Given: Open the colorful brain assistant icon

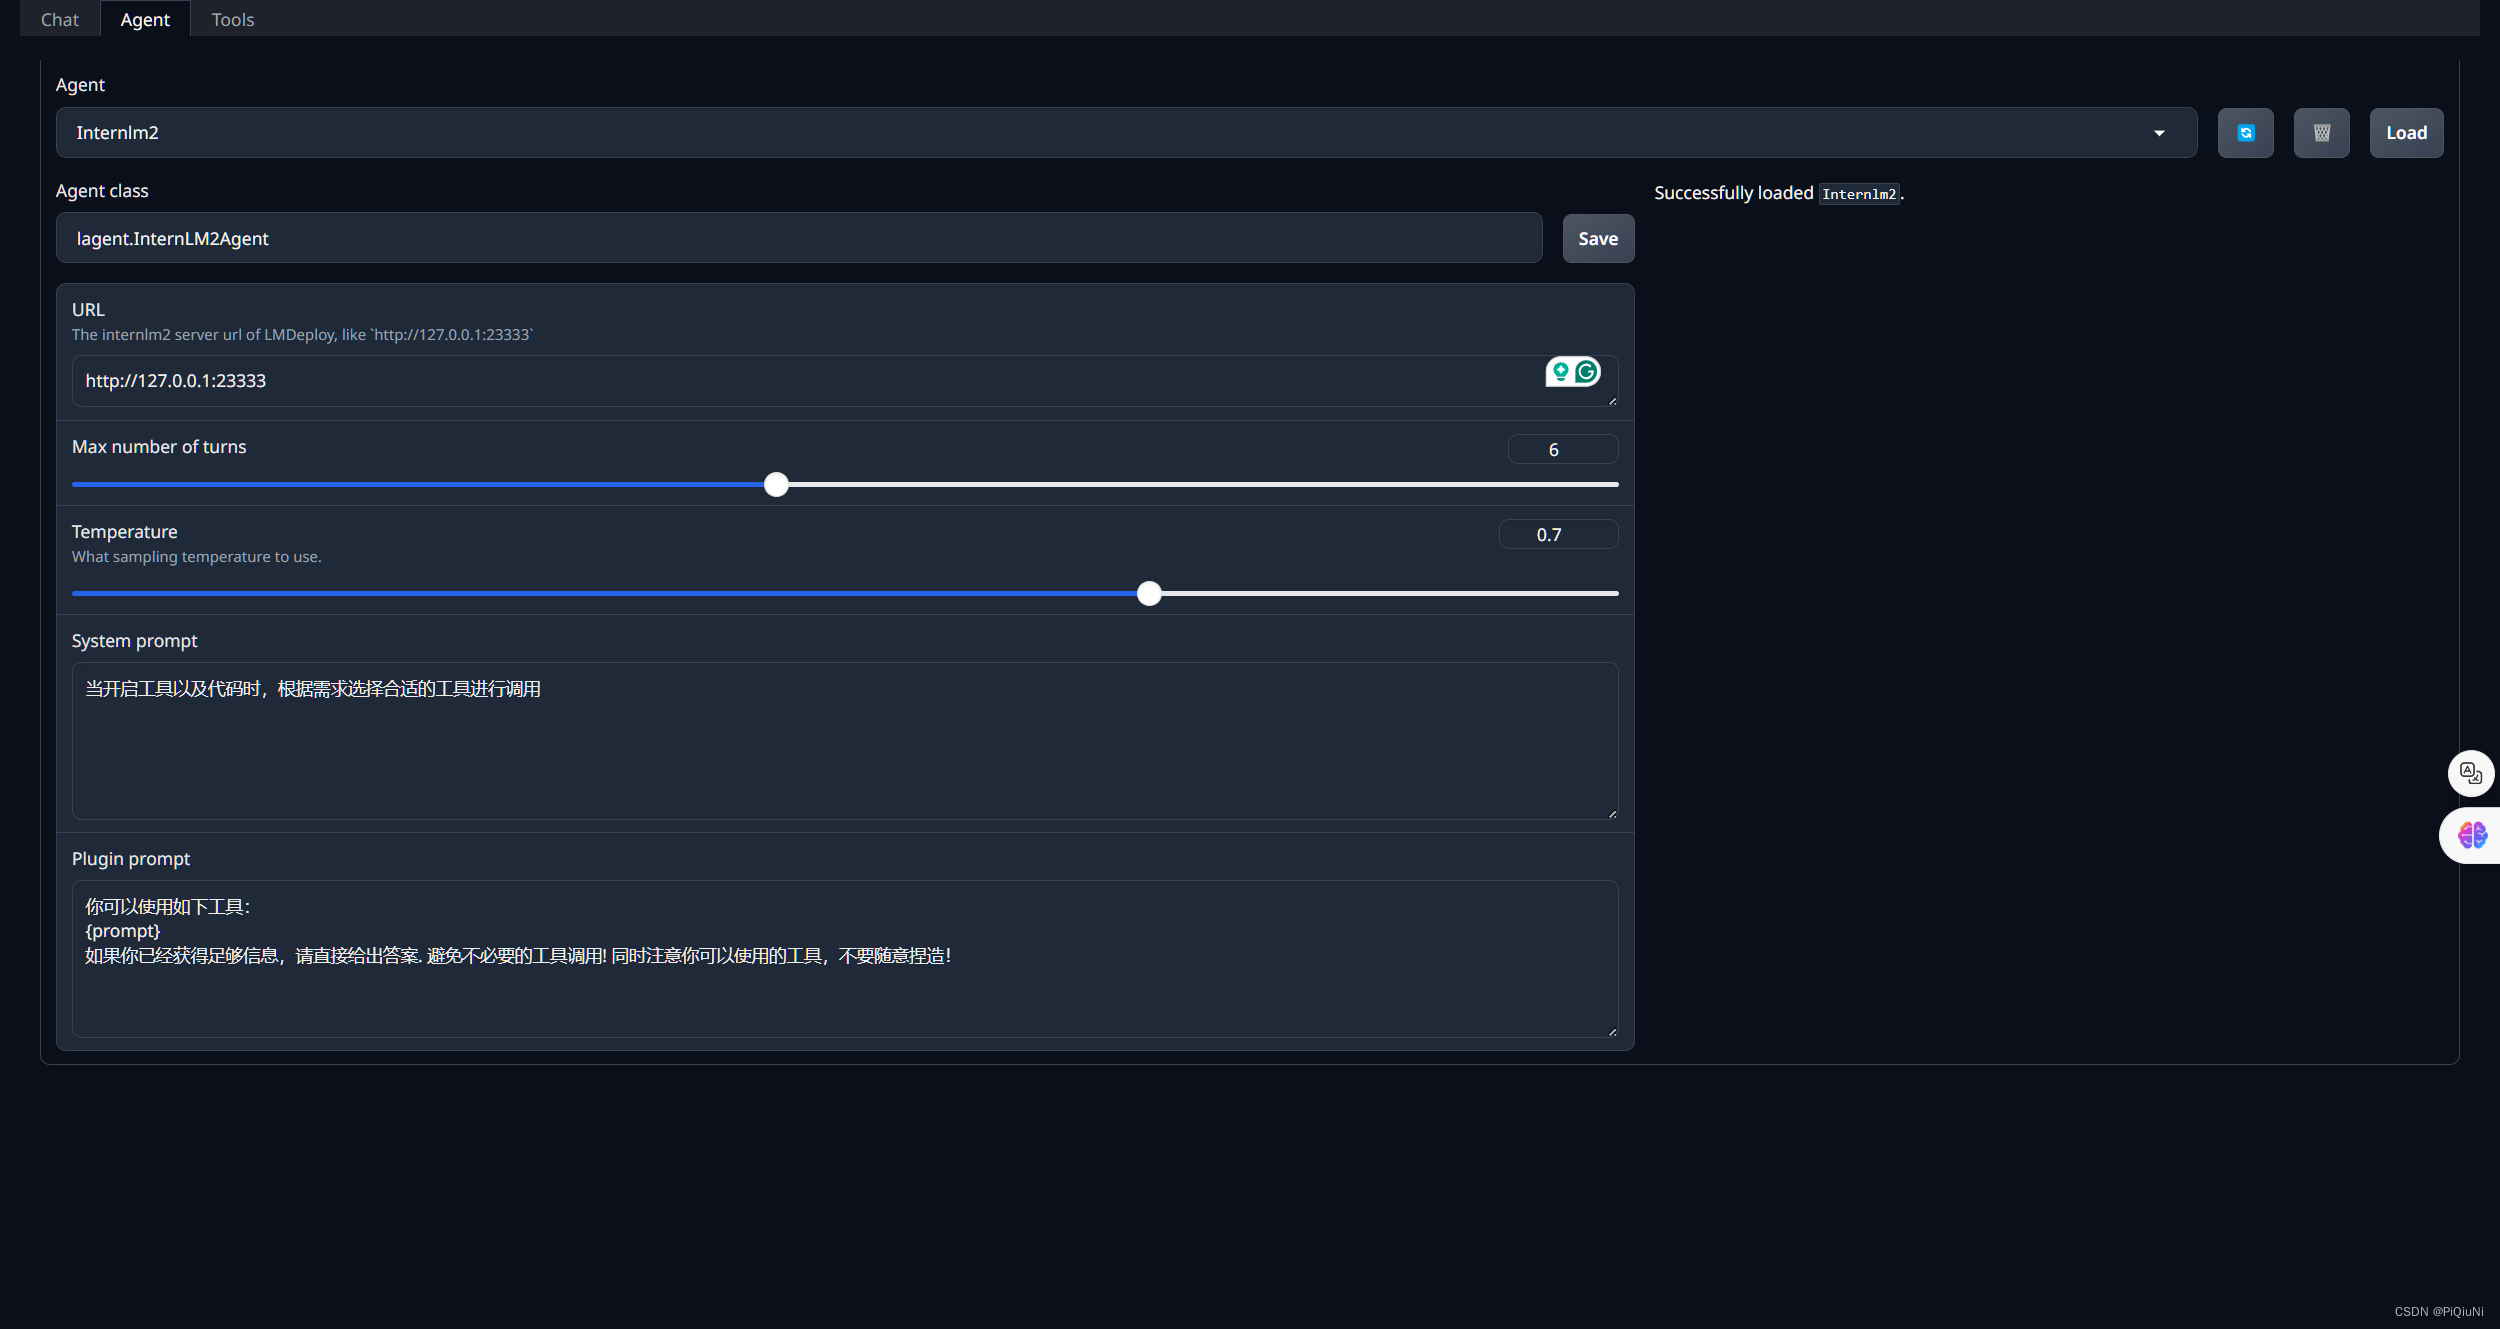Looking at the screenshot, I should [x=2471, y=835].
